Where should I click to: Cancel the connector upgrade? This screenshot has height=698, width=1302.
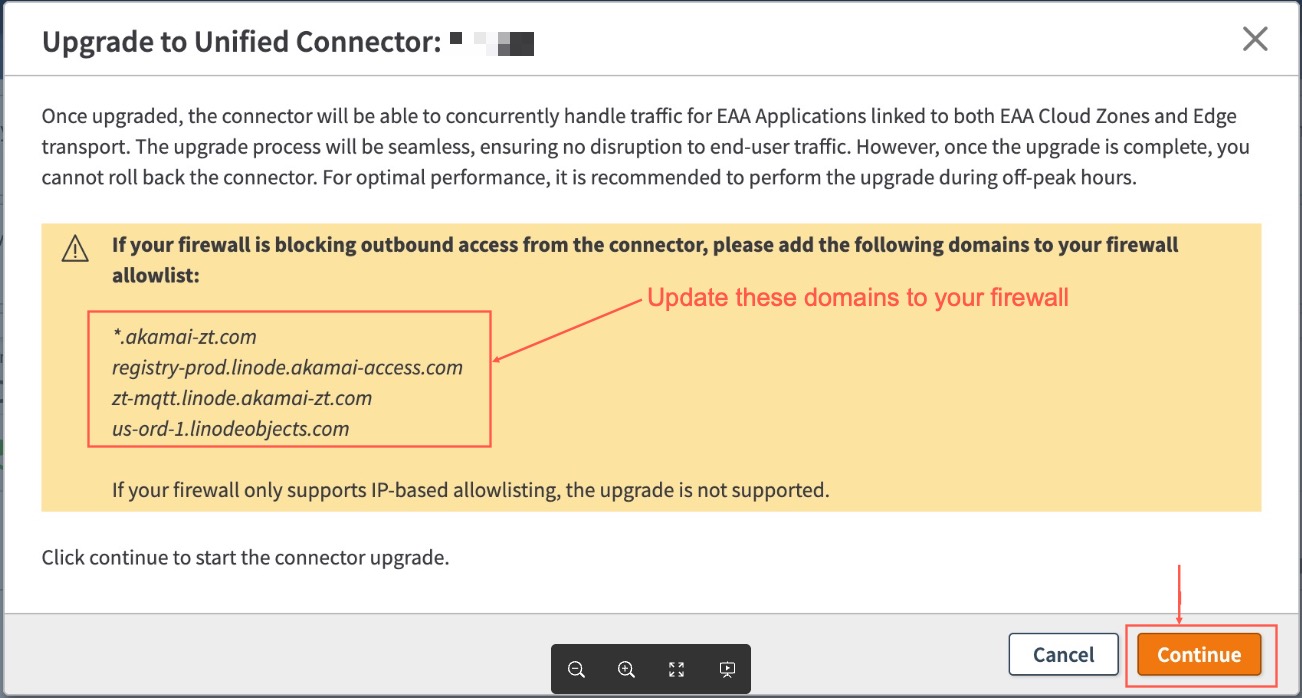[1063, 655]
